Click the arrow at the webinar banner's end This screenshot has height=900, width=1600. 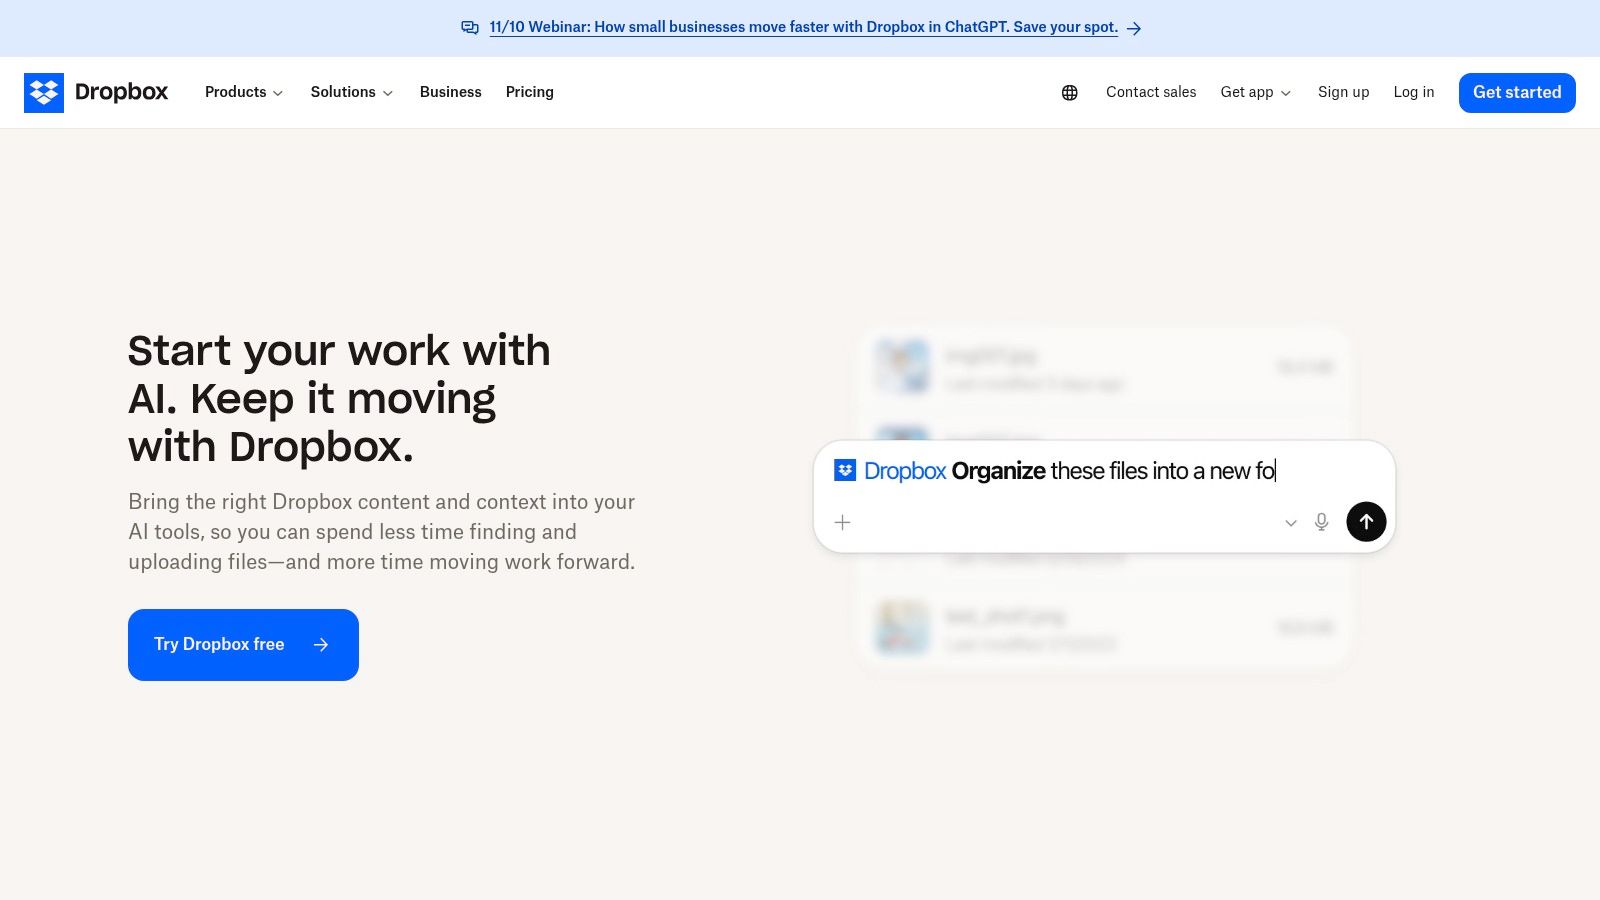pos(1134,28)
